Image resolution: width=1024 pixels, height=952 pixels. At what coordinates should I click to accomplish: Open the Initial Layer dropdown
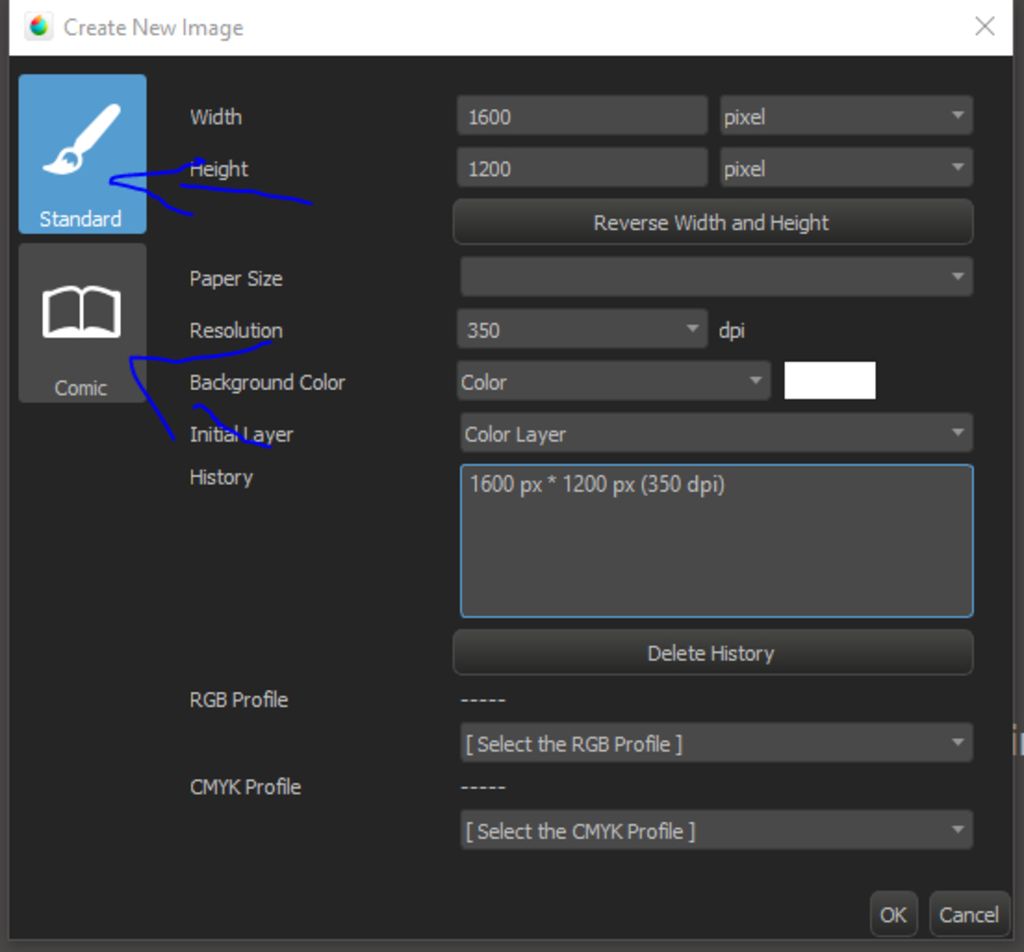[716, 433]
